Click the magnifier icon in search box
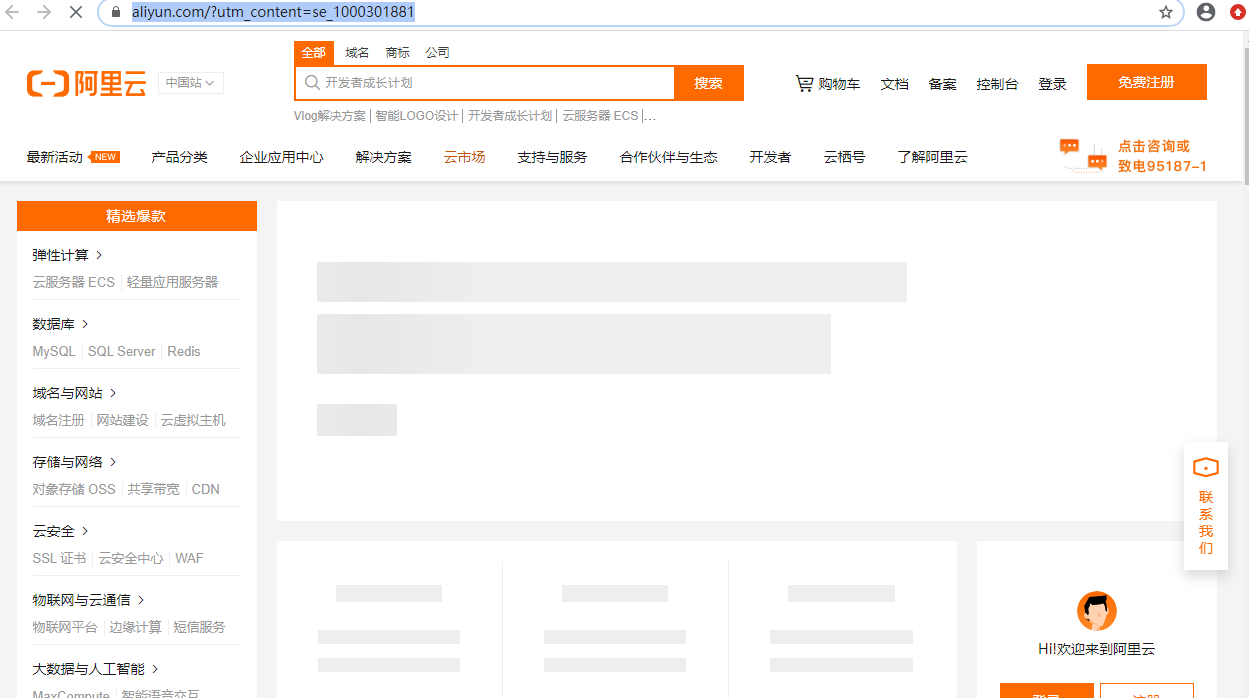1249x698 pixels. tap(311, 83)
